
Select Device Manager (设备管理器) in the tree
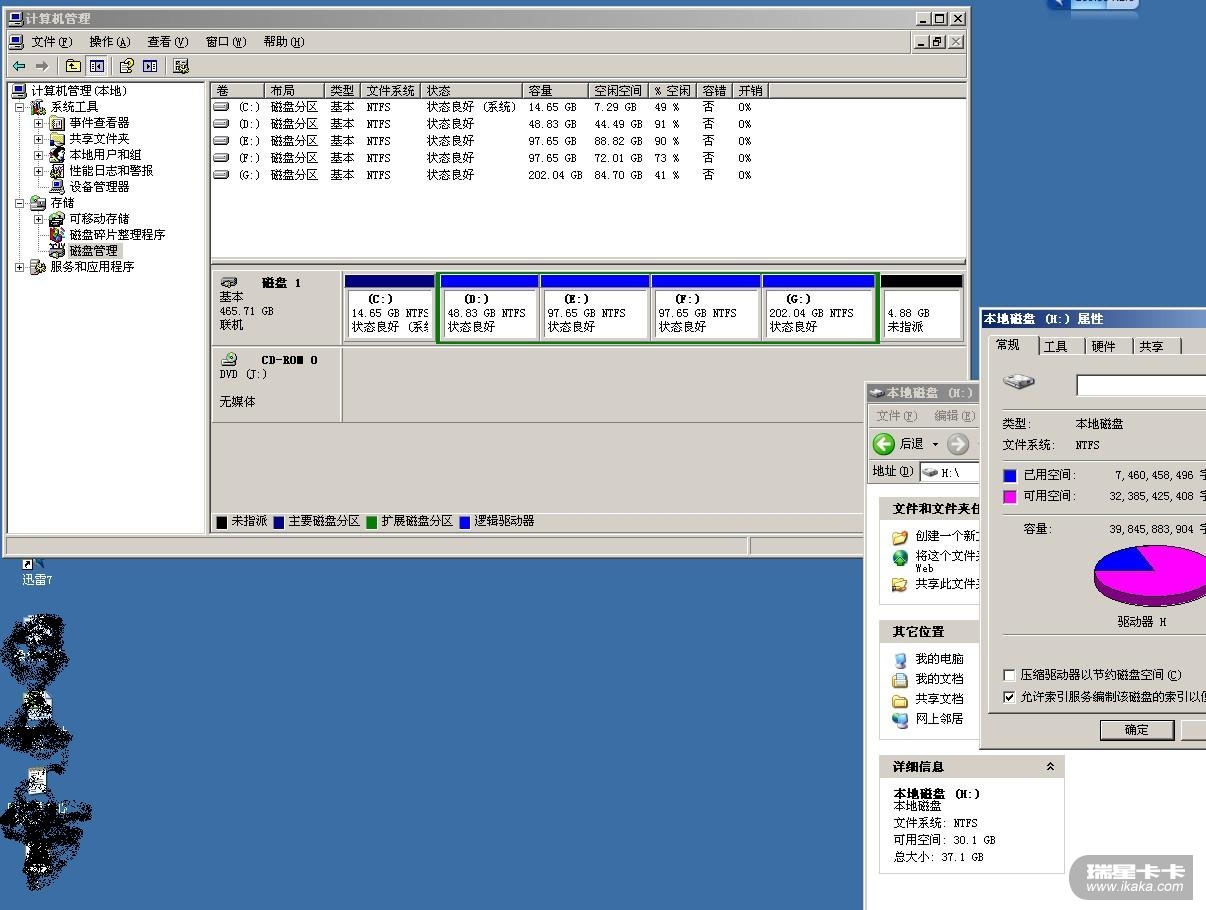99,187
